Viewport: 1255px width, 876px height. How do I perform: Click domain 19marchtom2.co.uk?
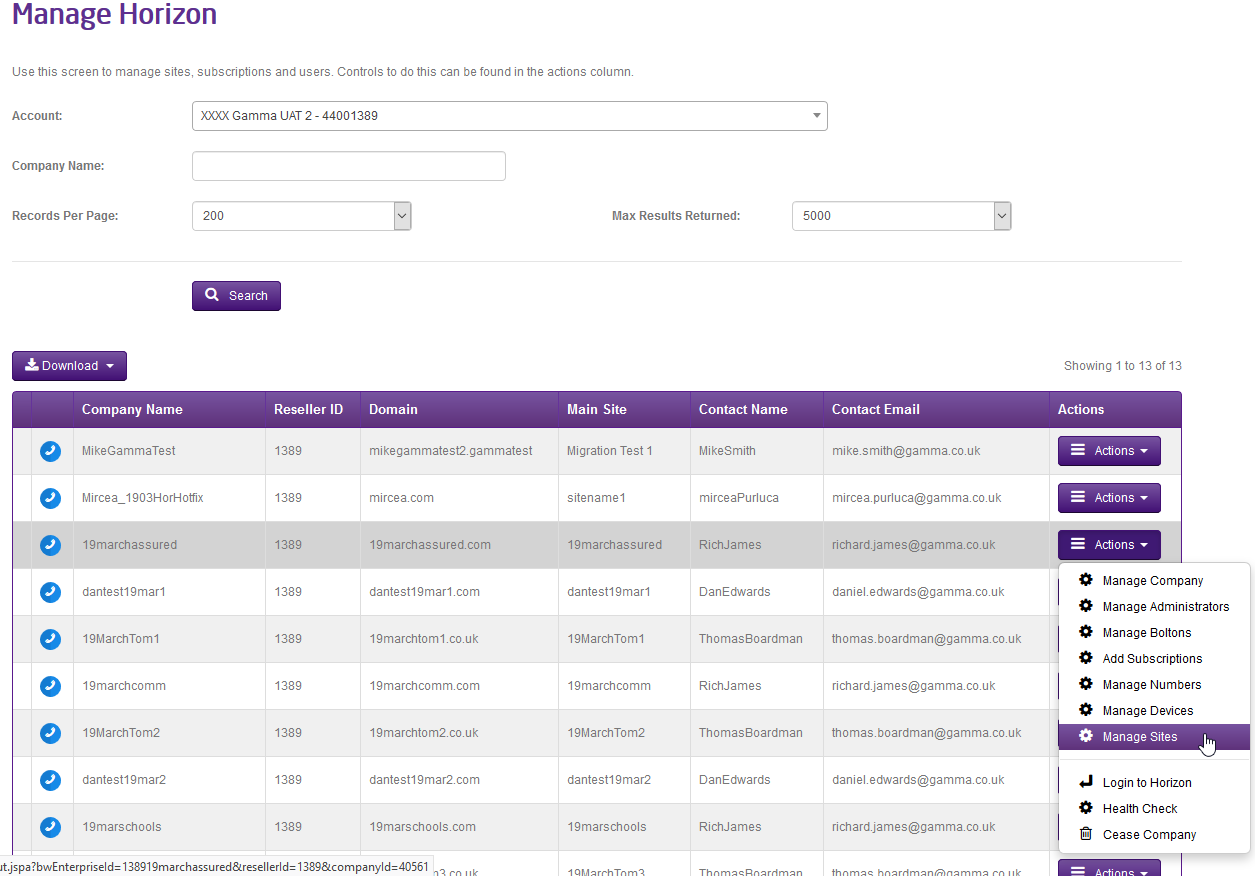point(424,733)
